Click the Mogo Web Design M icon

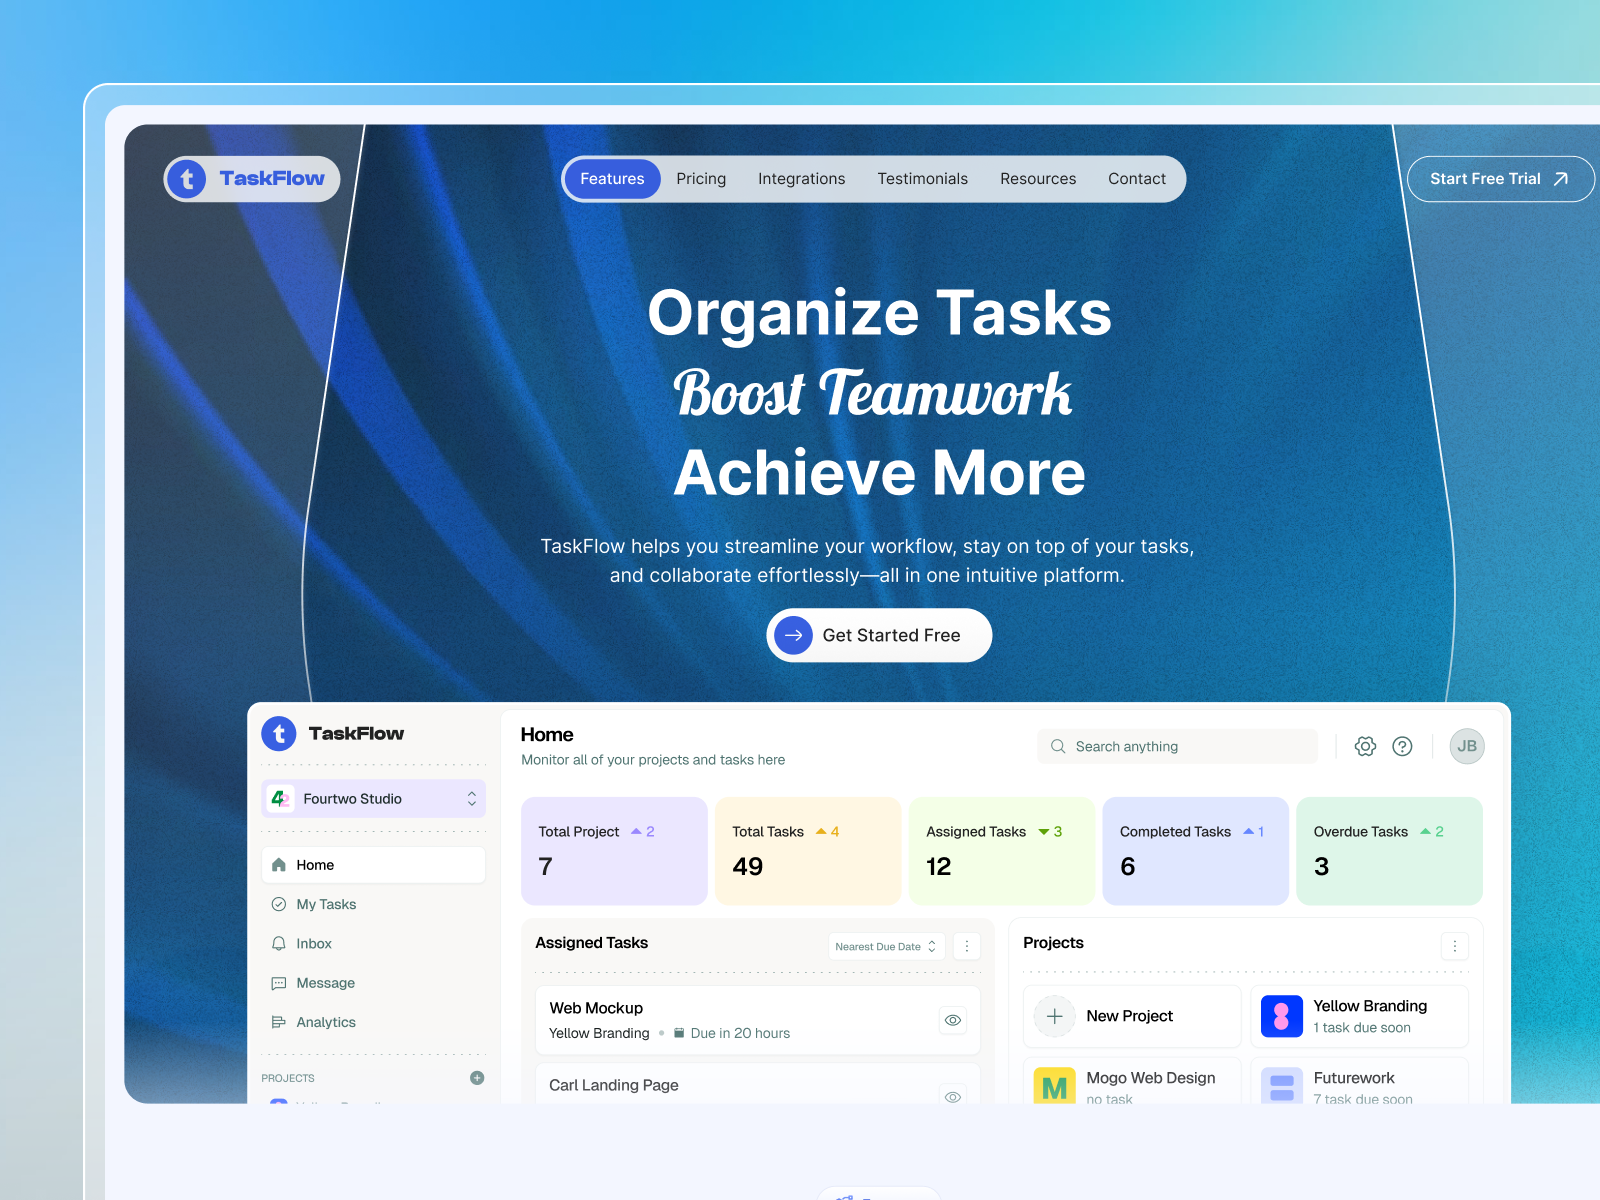coord(1054,1086)
